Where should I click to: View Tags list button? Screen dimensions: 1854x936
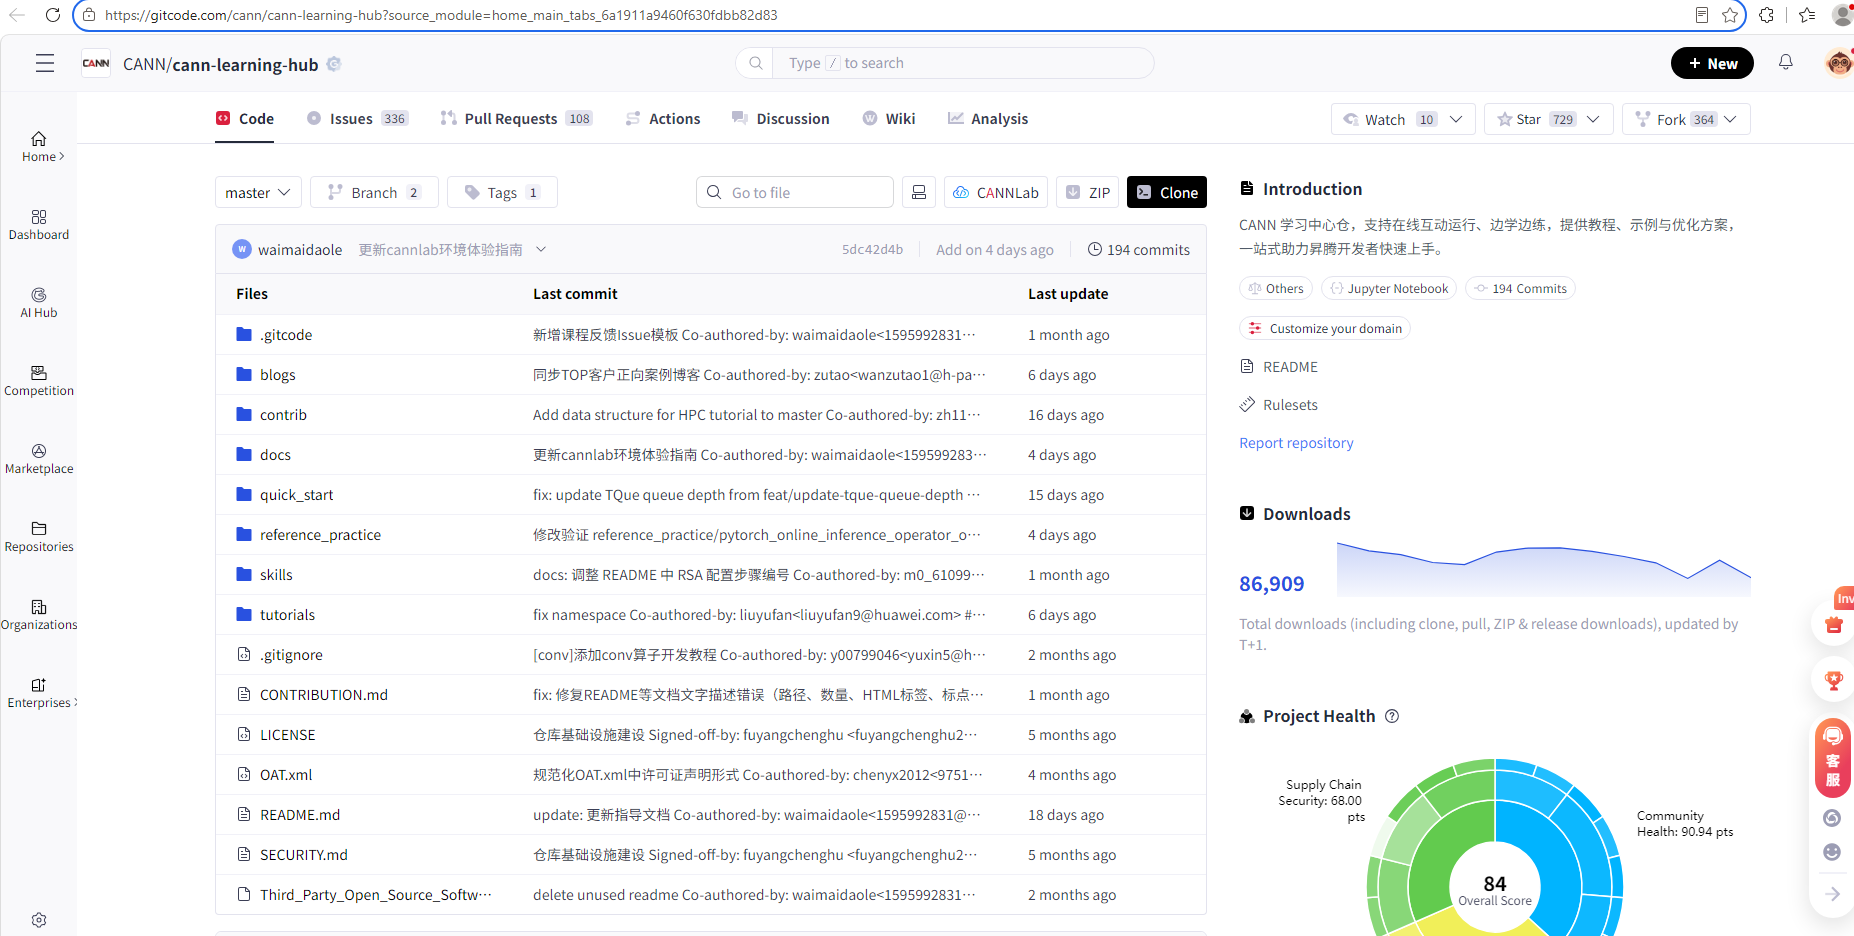(x=502, y=192)
